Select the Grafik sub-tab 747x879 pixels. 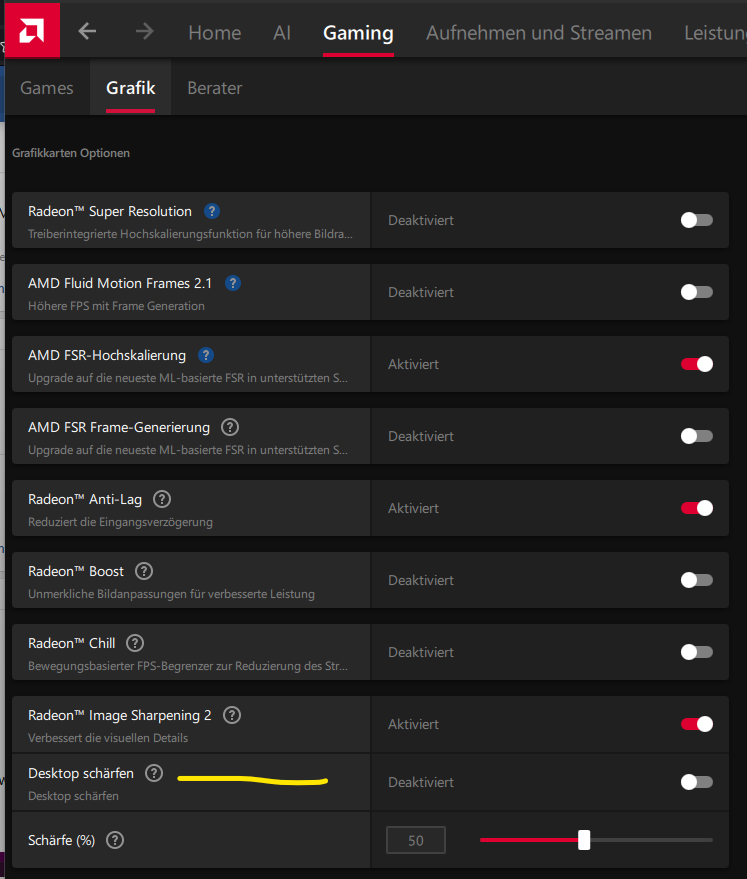tap(131, 88)
